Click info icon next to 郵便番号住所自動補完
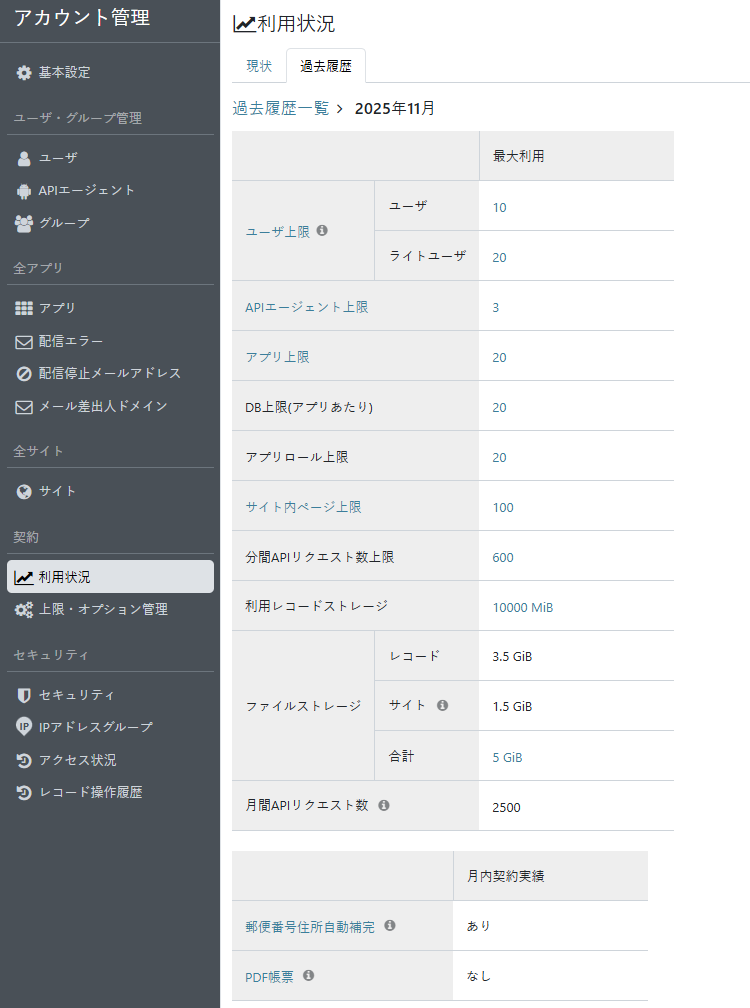The image size is (750, 1008). [x=390, y=926]
